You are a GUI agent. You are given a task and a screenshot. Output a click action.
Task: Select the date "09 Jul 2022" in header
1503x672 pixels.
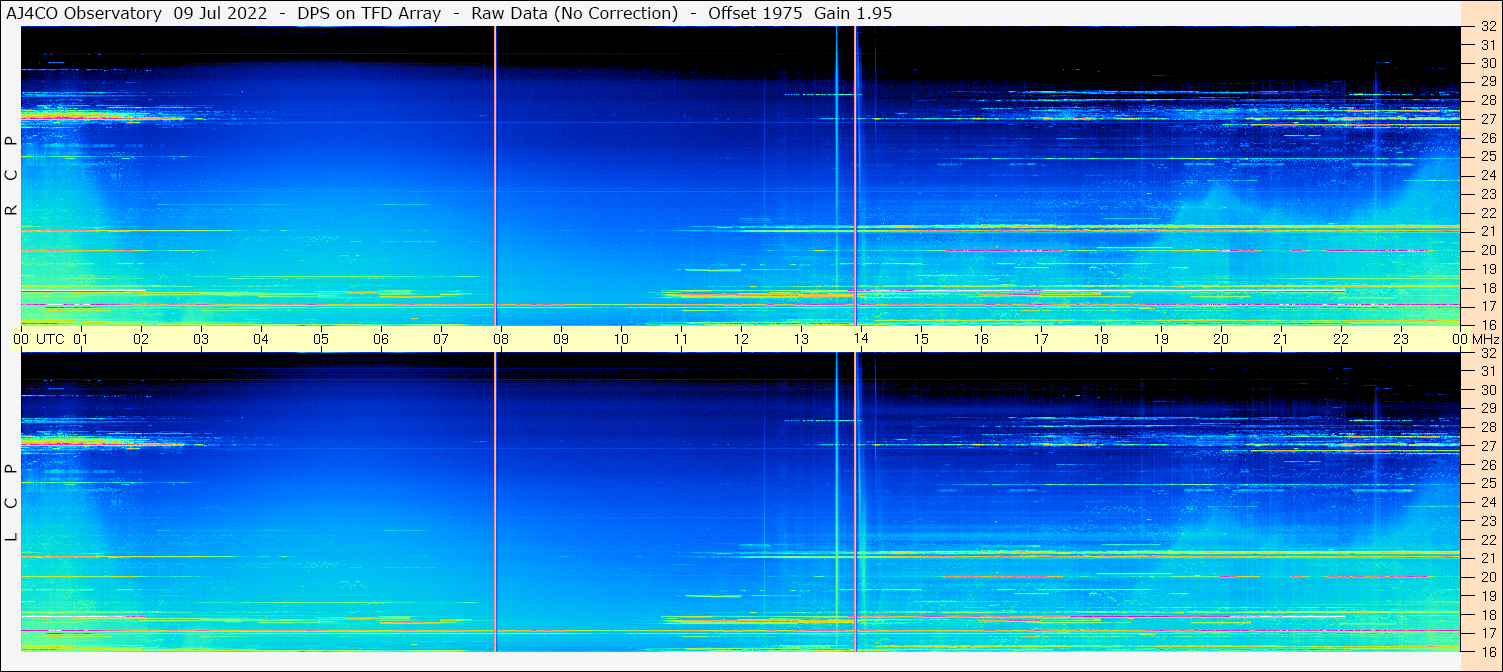click(219, 13)
